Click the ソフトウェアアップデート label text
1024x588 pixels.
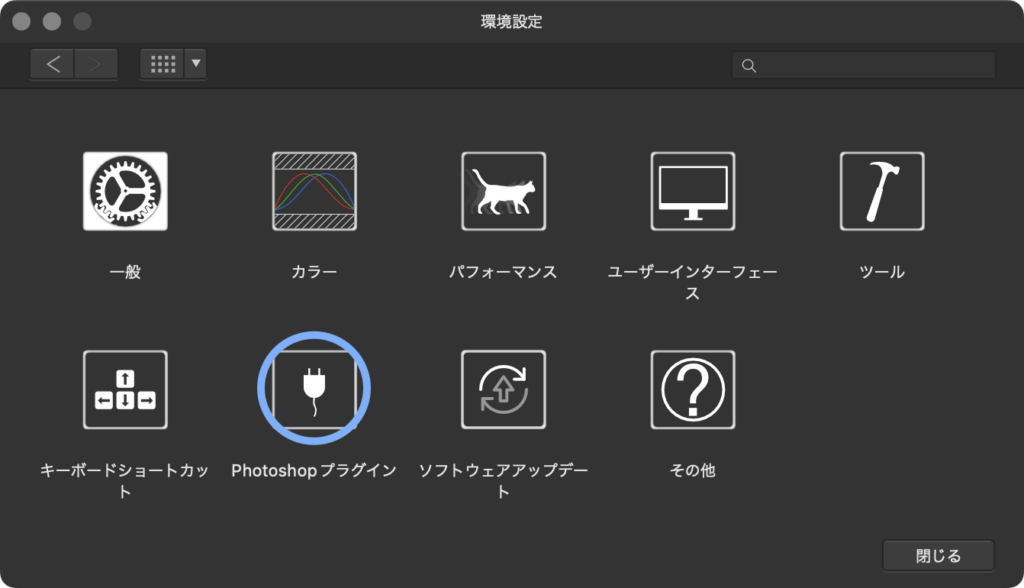pyautogui.click(x=504, y=480)
